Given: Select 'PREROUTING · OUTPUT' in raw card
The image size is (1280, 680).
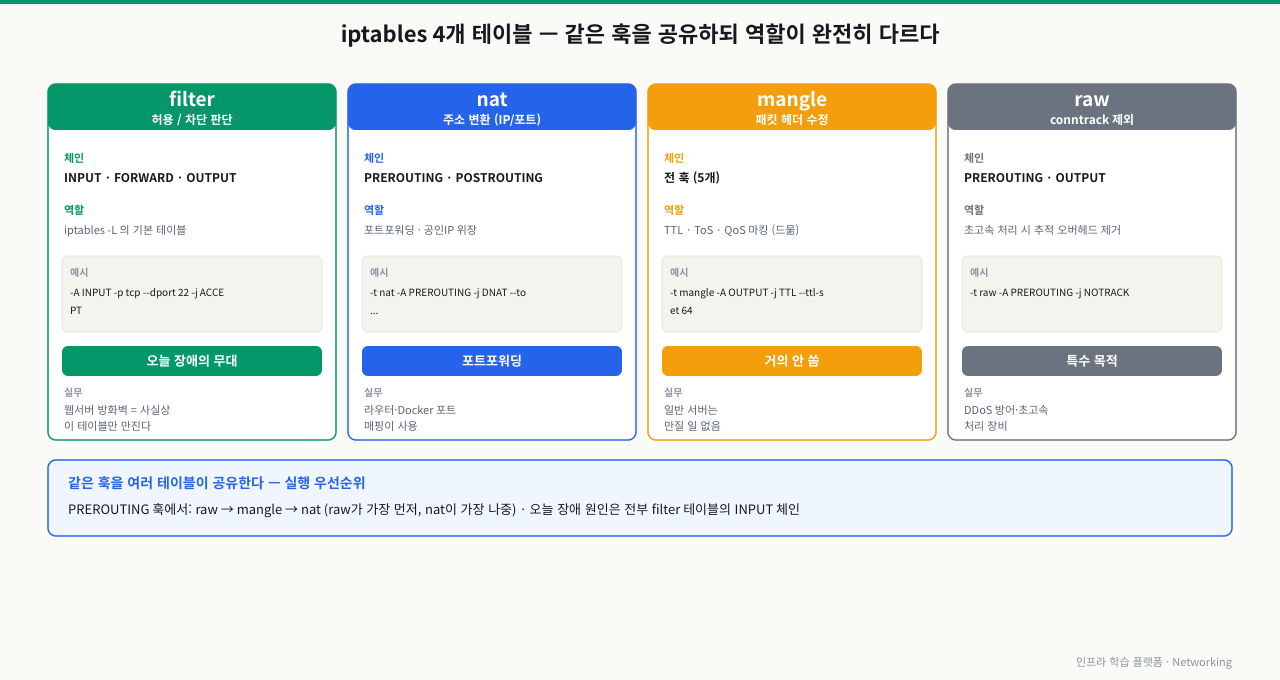Looking at the screenshot, I should [1035, 178].
